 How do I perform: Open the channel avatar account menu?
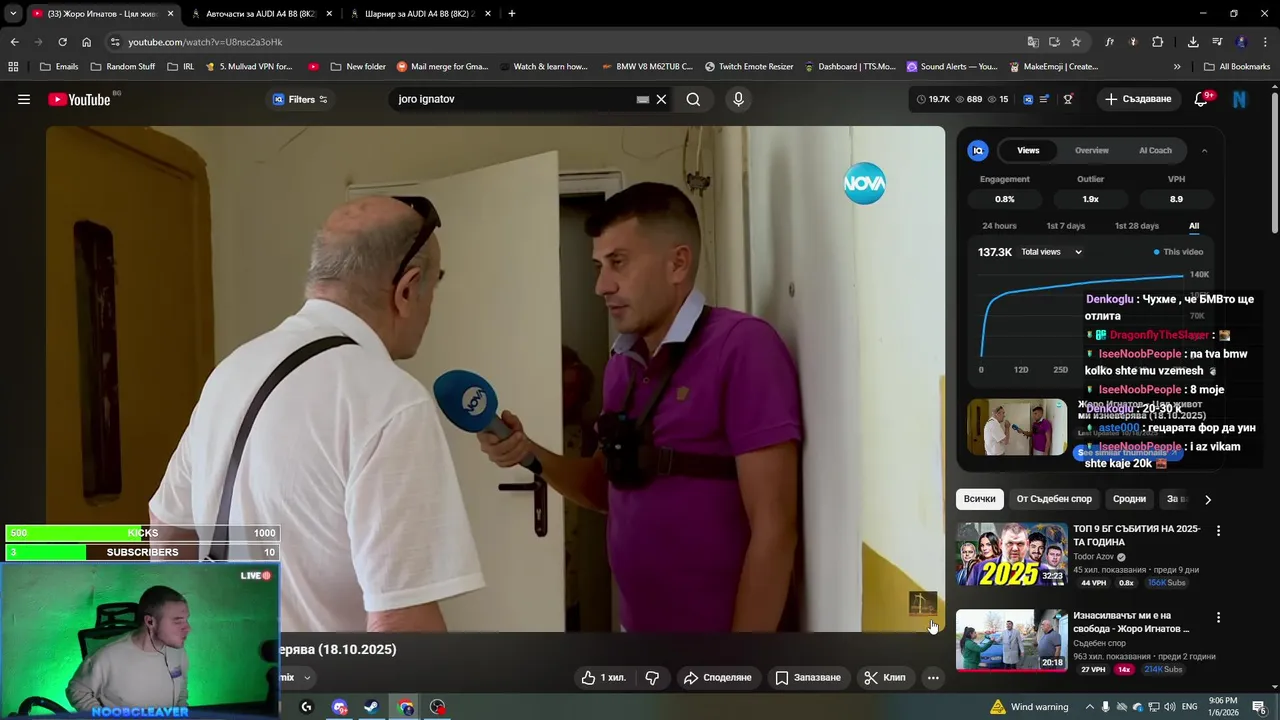[x=1239, y=99]
